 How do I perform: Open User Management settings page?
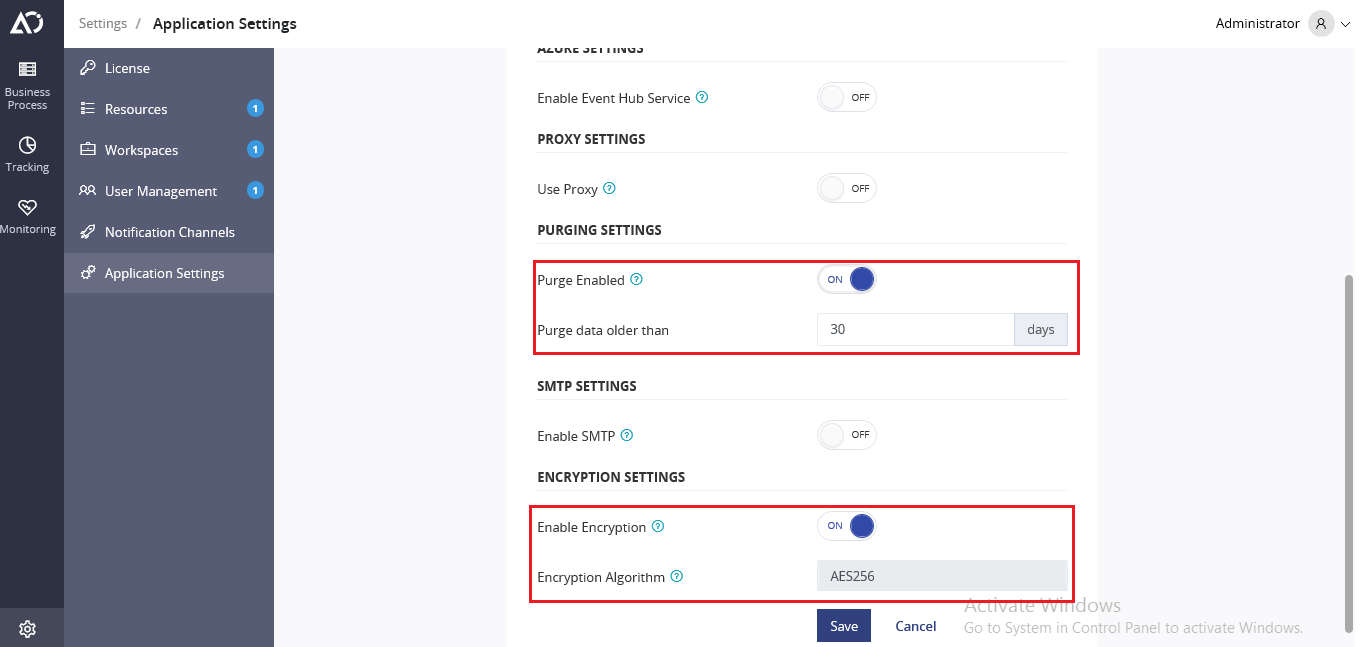click(169, 191)
